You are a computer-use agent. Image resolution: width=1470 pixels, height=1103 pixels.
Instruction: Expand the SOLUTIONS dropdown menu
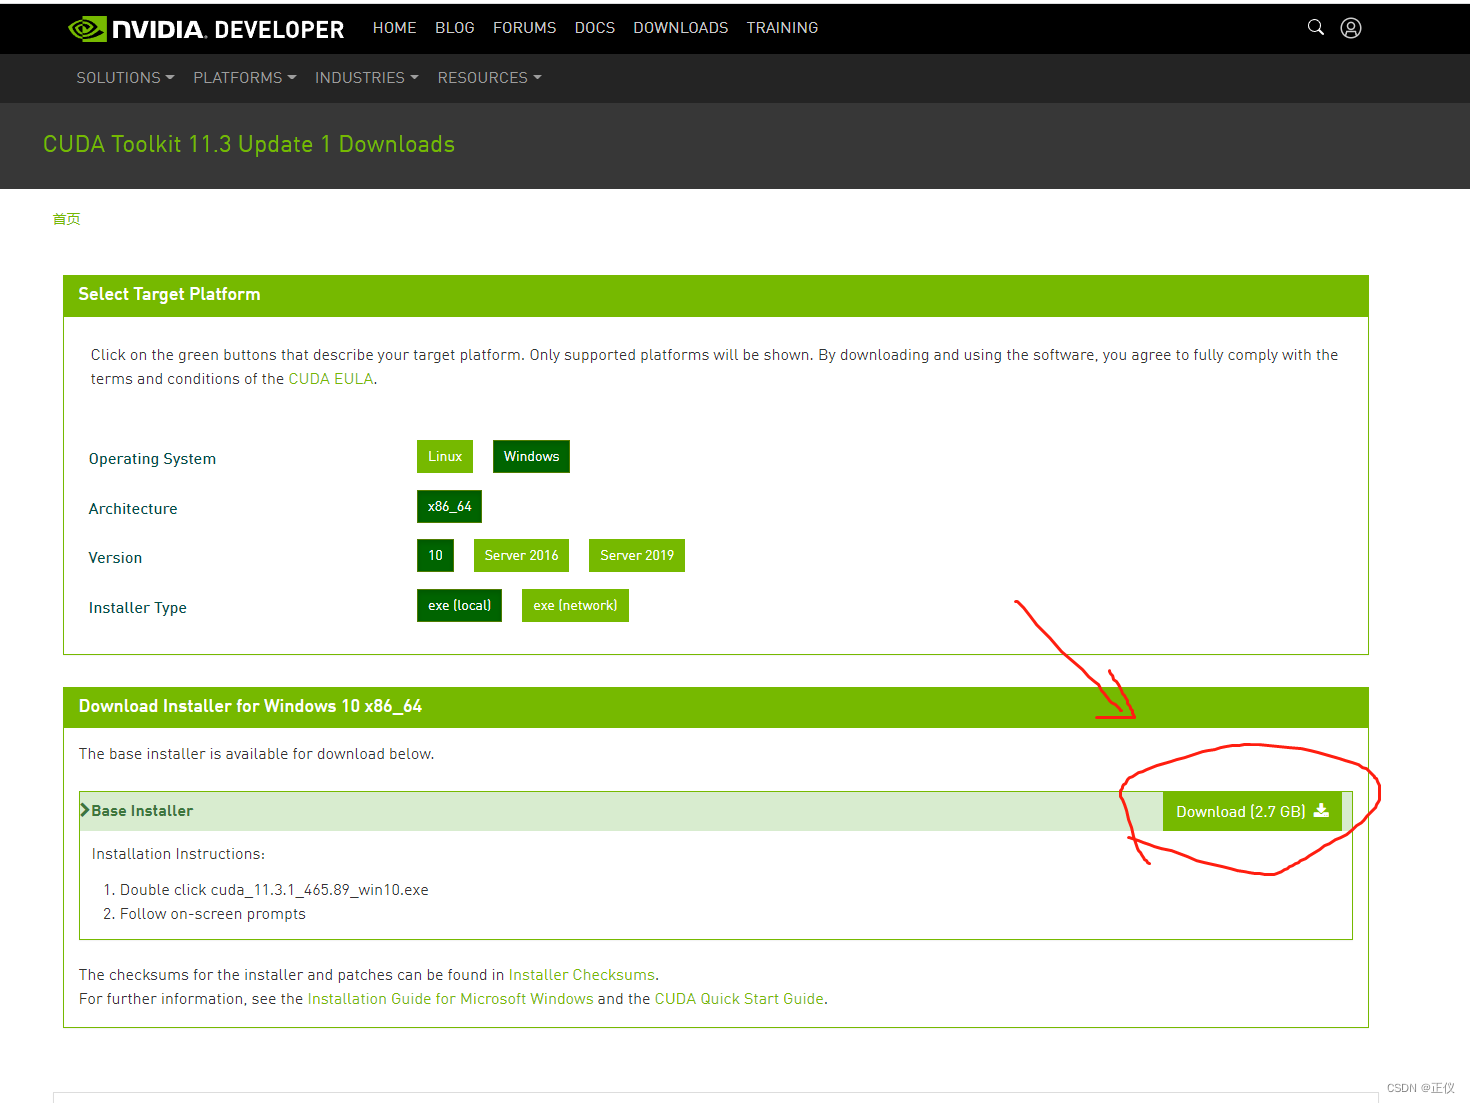125,78
